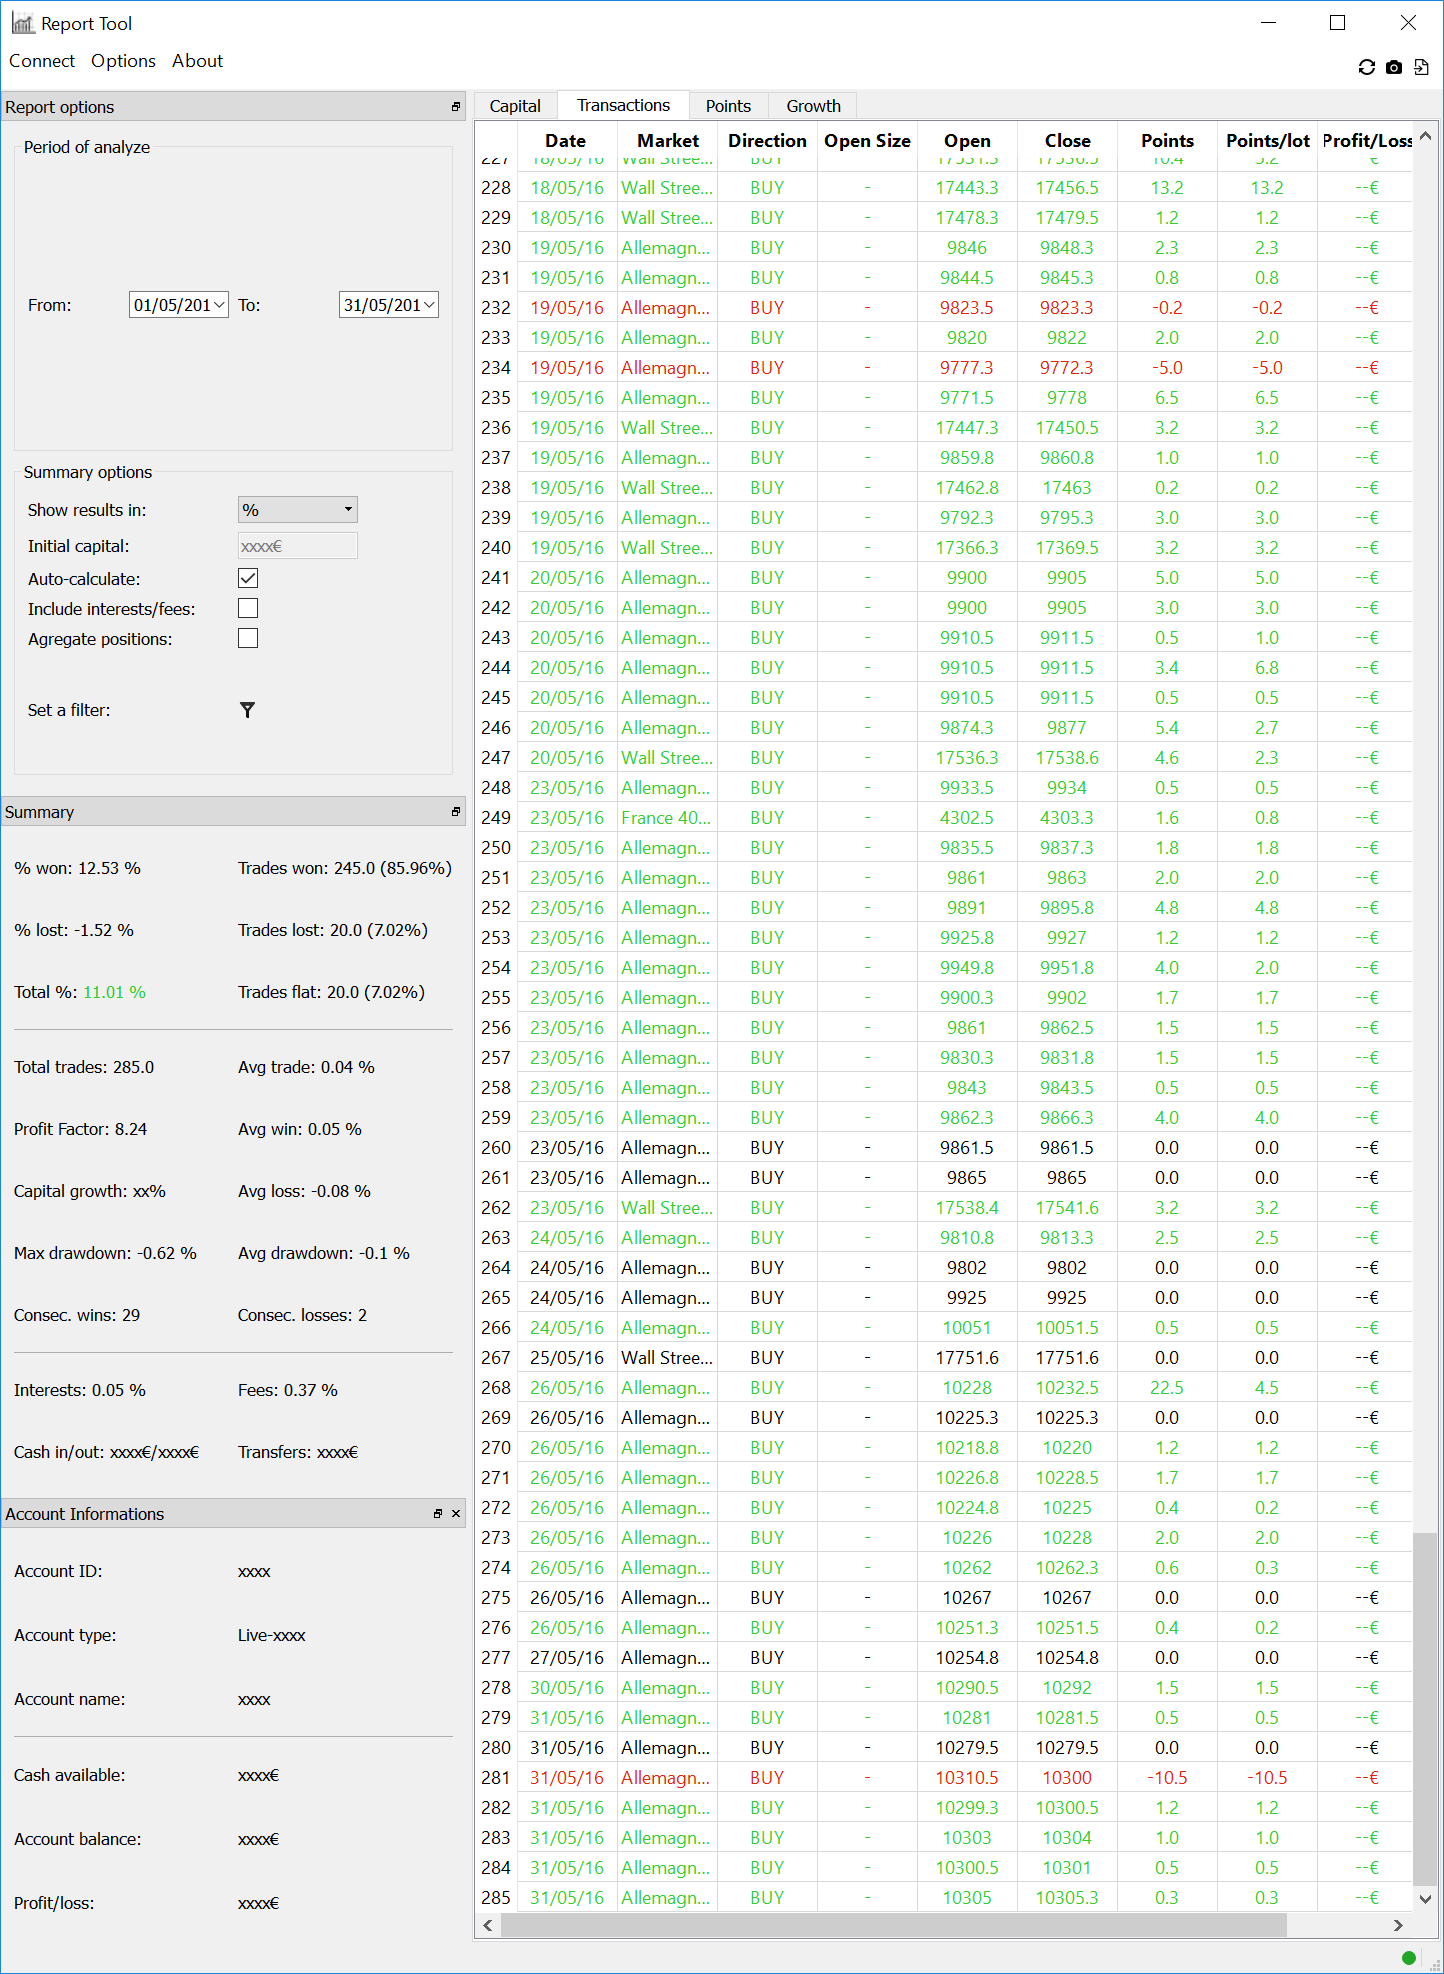Click the green connection status indicator

[1409, 1957]
